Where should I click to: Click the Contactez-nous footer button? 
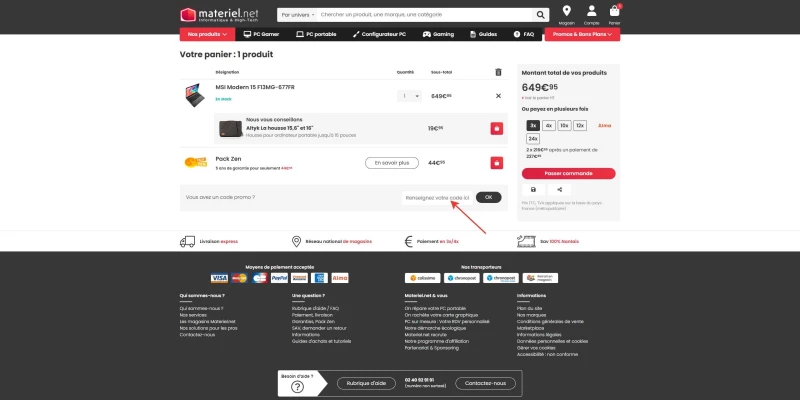coord(485,383)
